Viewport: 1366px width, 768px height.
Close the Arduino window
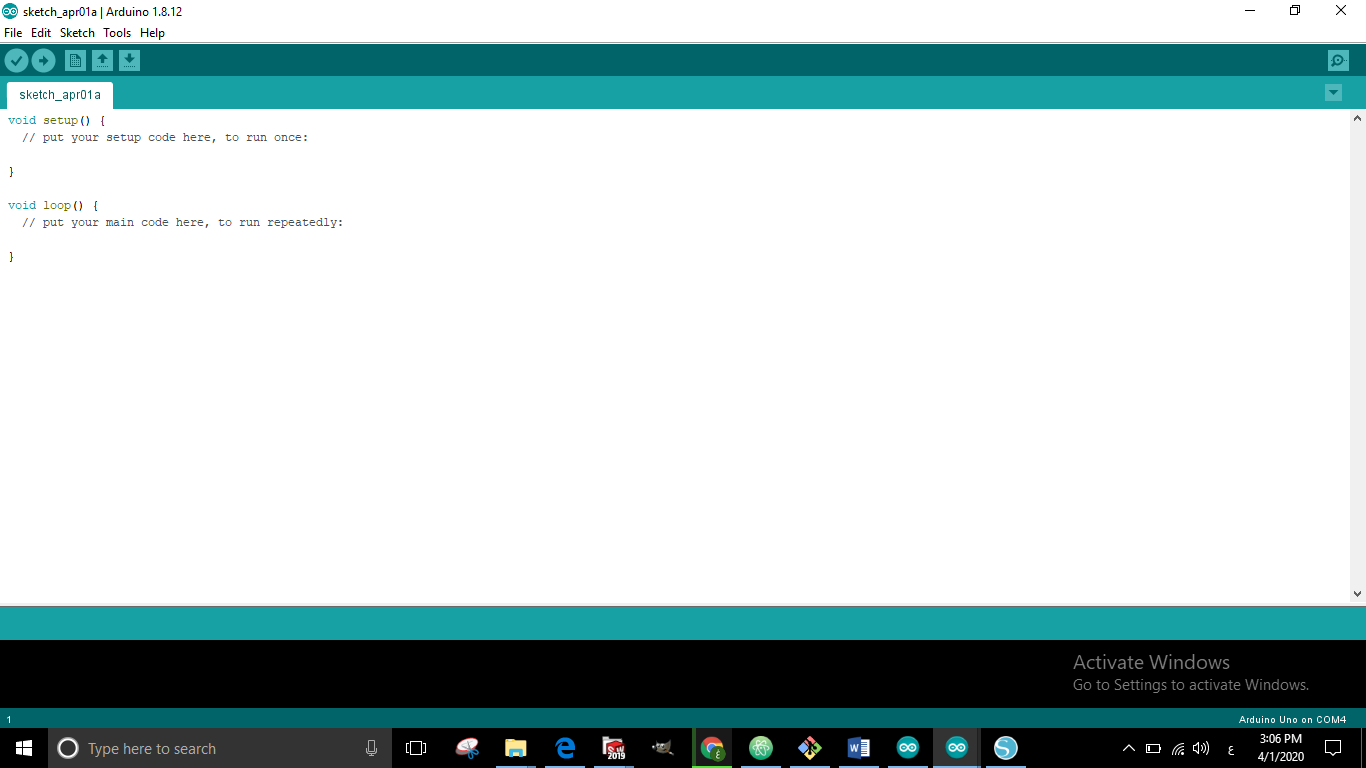coord(1341,11)
